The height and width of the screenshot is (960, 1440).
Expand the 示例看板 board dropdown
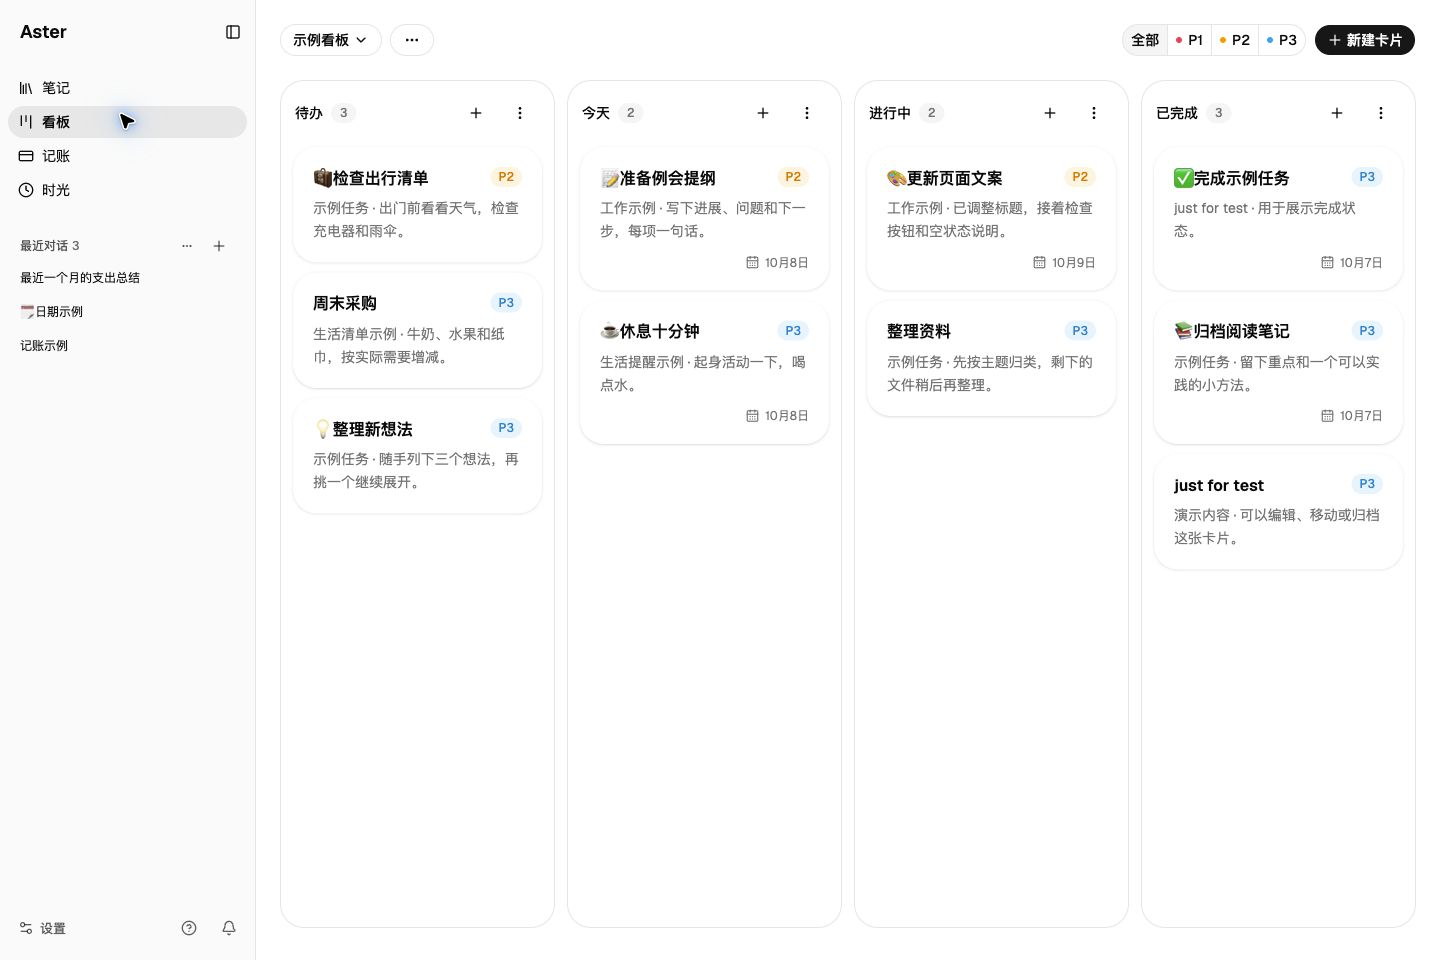pyautogui.click(x=331, y=40)
